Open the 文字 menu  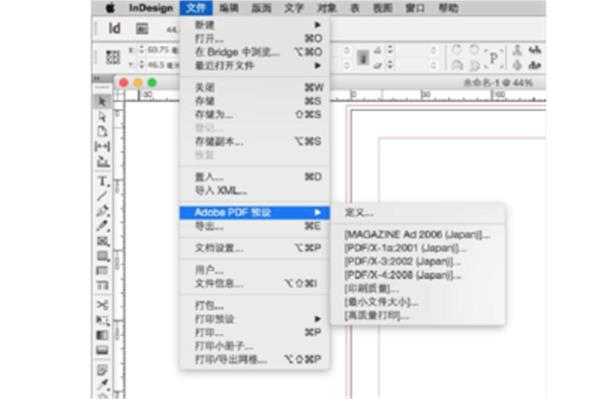(294, 8)
